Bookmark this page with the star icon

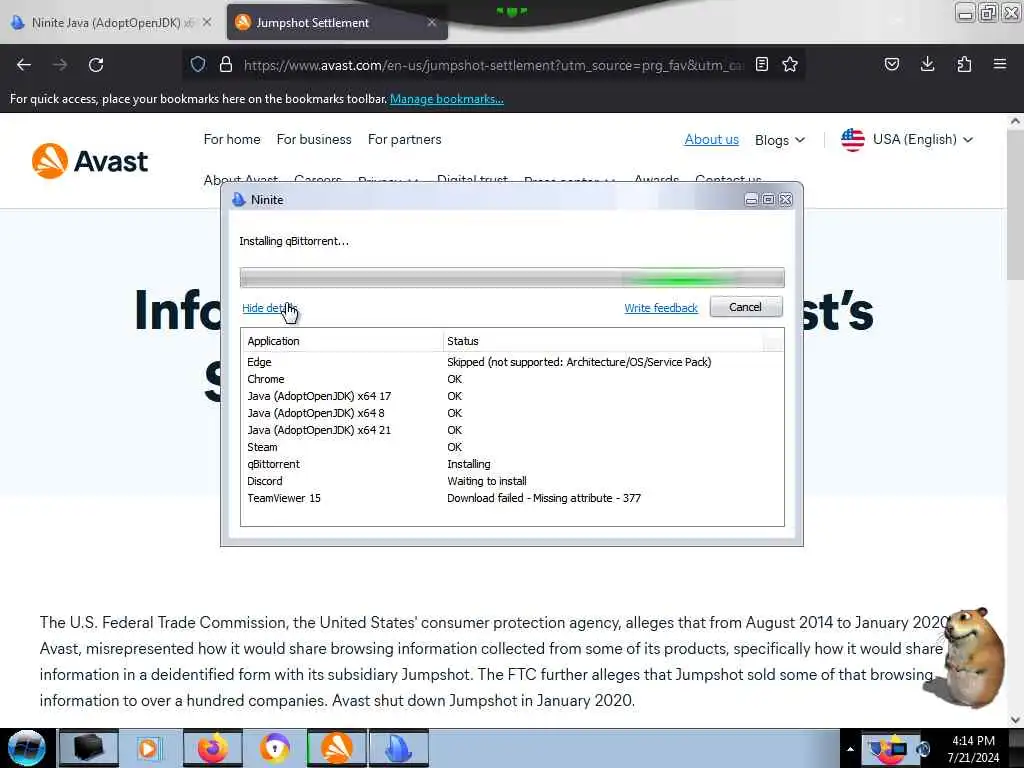point(790,64)
